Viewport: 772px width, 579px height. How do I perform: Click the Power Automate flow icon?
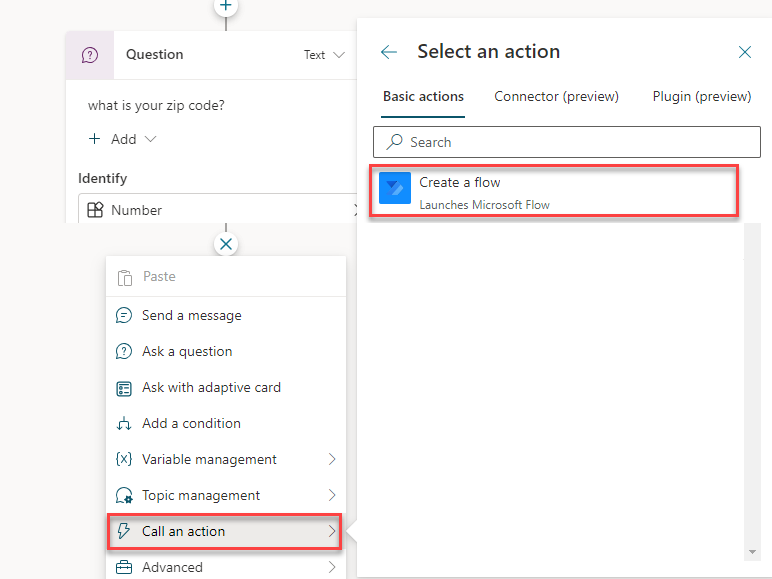coord(395,188)
